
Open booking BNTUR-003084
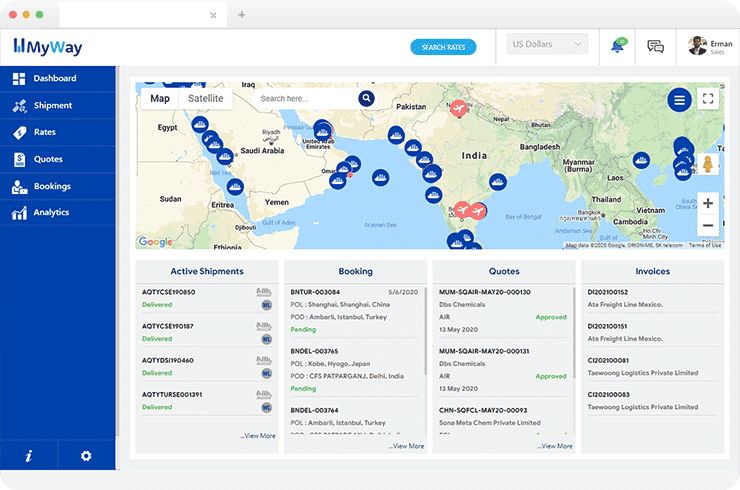[x=315, y=292]
